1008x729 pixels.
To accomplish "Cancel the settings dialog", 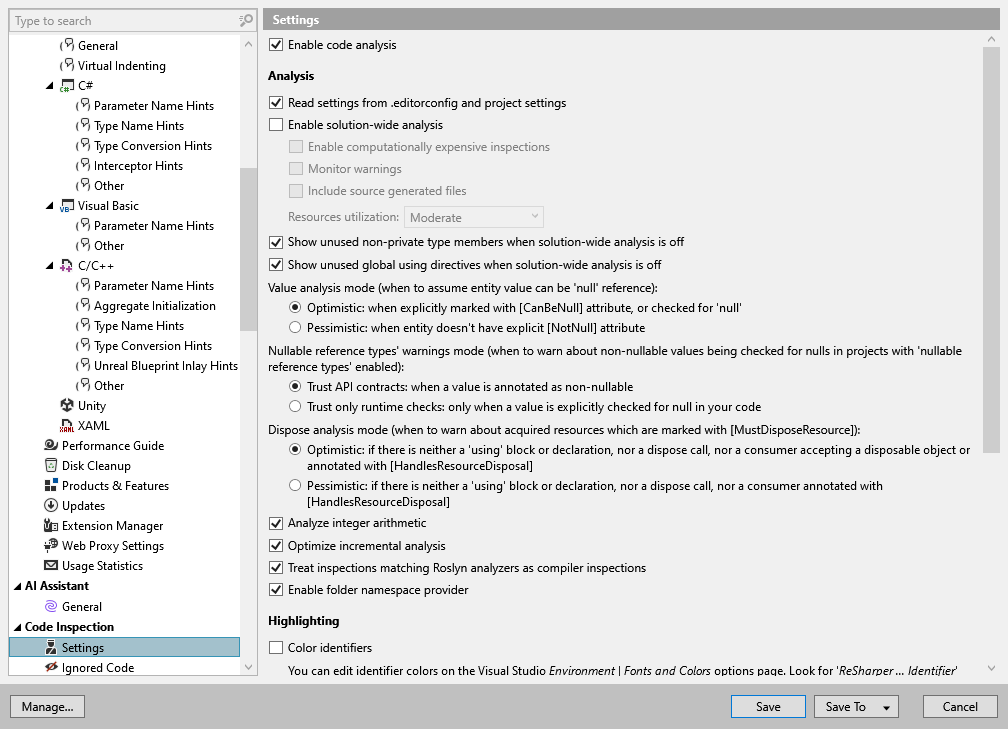I will point(959,706).
